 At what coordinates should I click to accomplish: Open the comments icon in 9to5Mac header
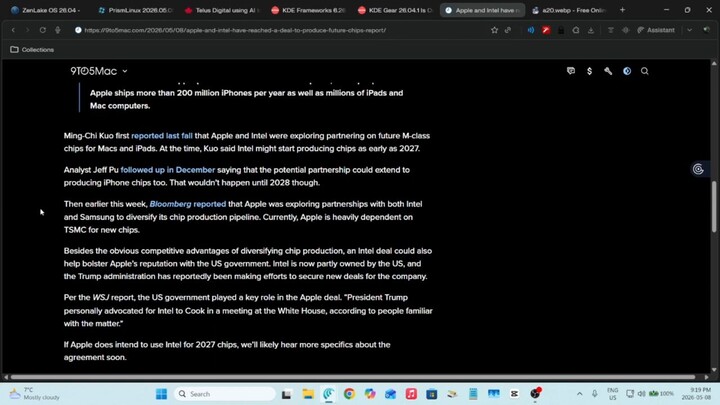tap(571, 71)
